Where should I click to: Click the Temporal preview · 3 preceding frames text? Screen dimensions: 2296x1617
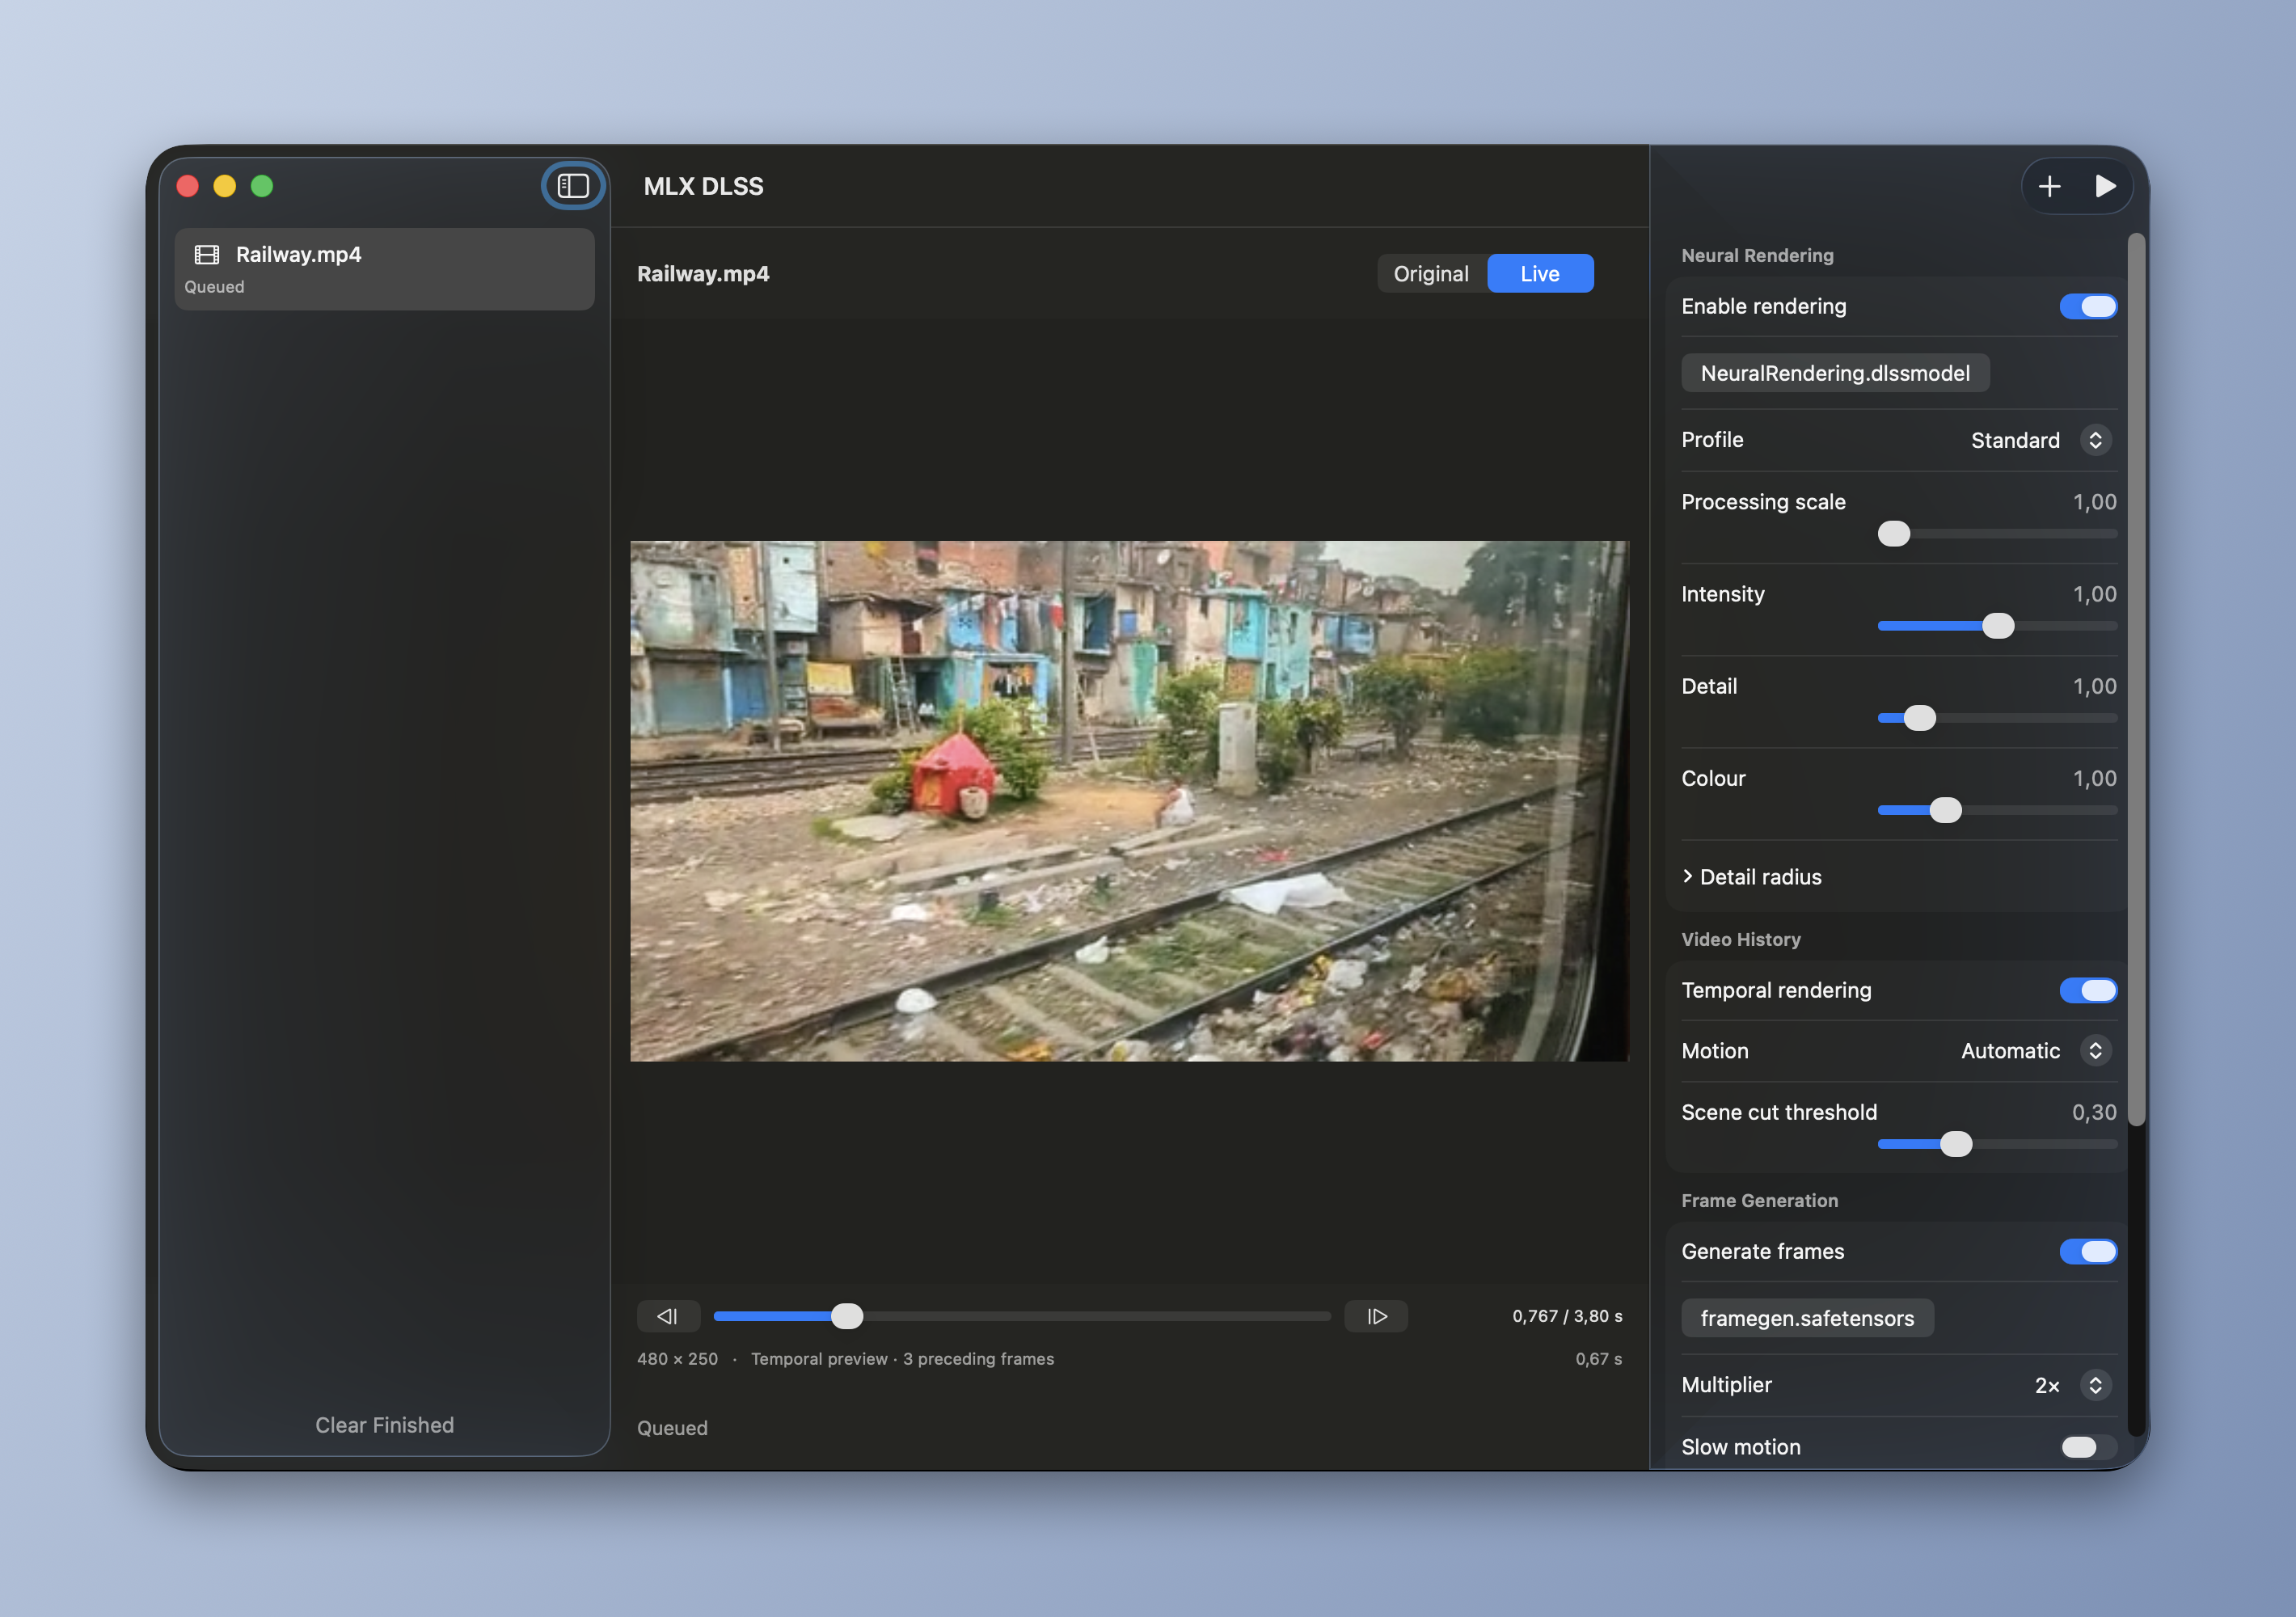[902, 1359]
